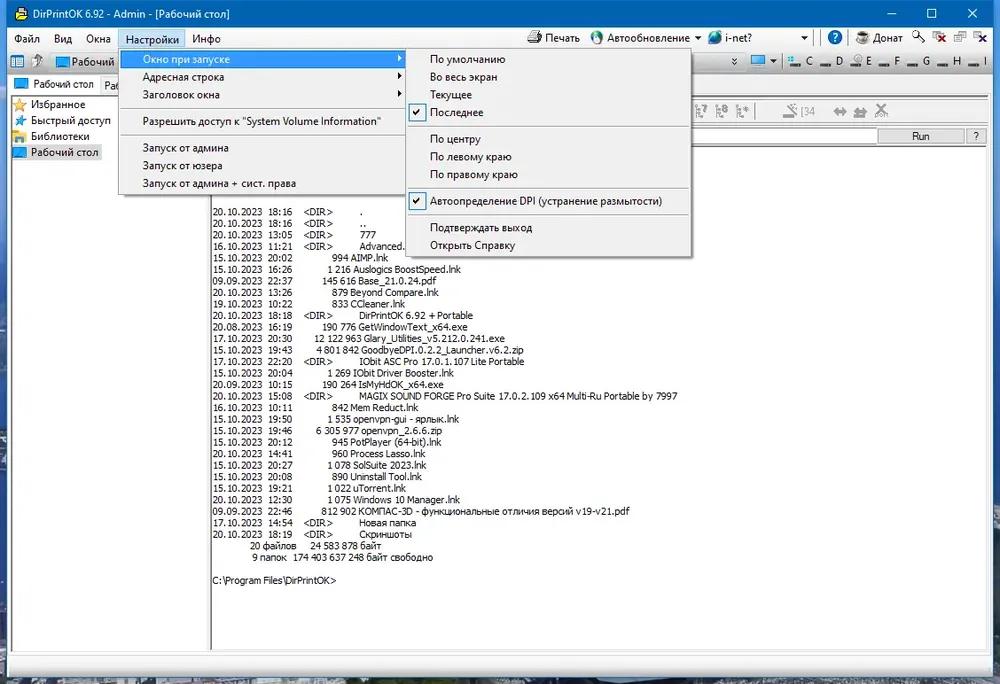
Task: Open help via blue question mark icon
Action: (835, 38)
